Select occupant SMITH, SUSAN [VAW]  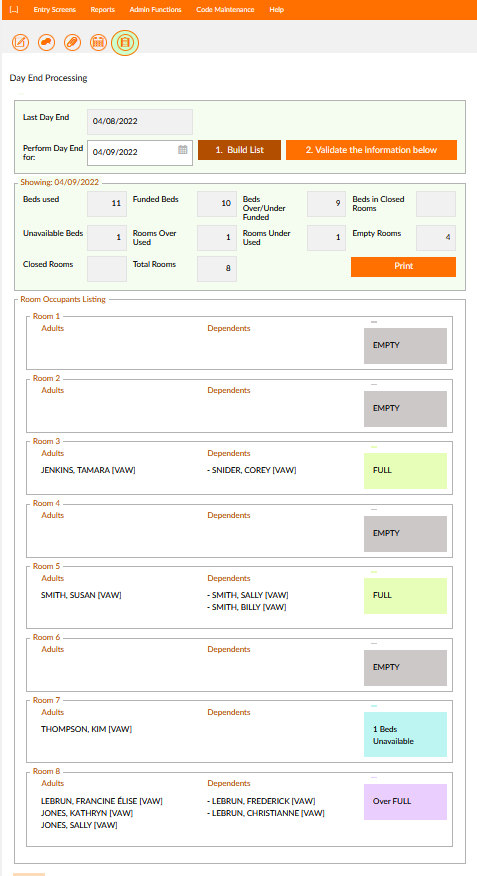pyautogui.click(x=81, y=596)
